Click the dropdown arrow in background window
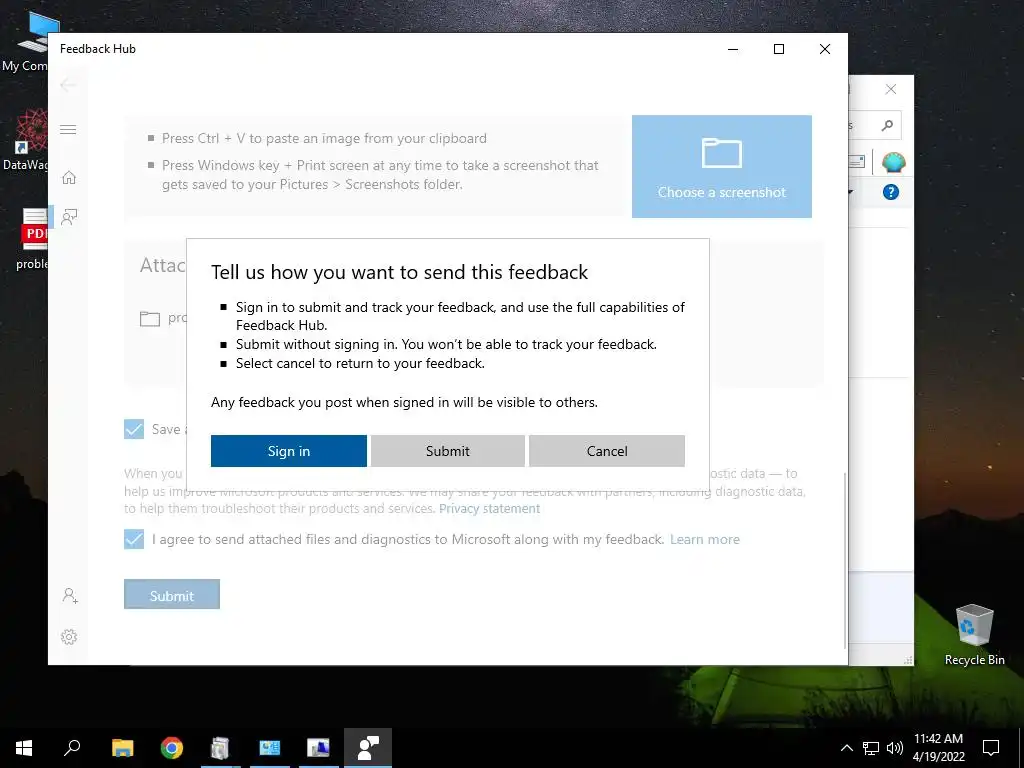The width and height of the screenshot is (1024, 768). point(850,192)
